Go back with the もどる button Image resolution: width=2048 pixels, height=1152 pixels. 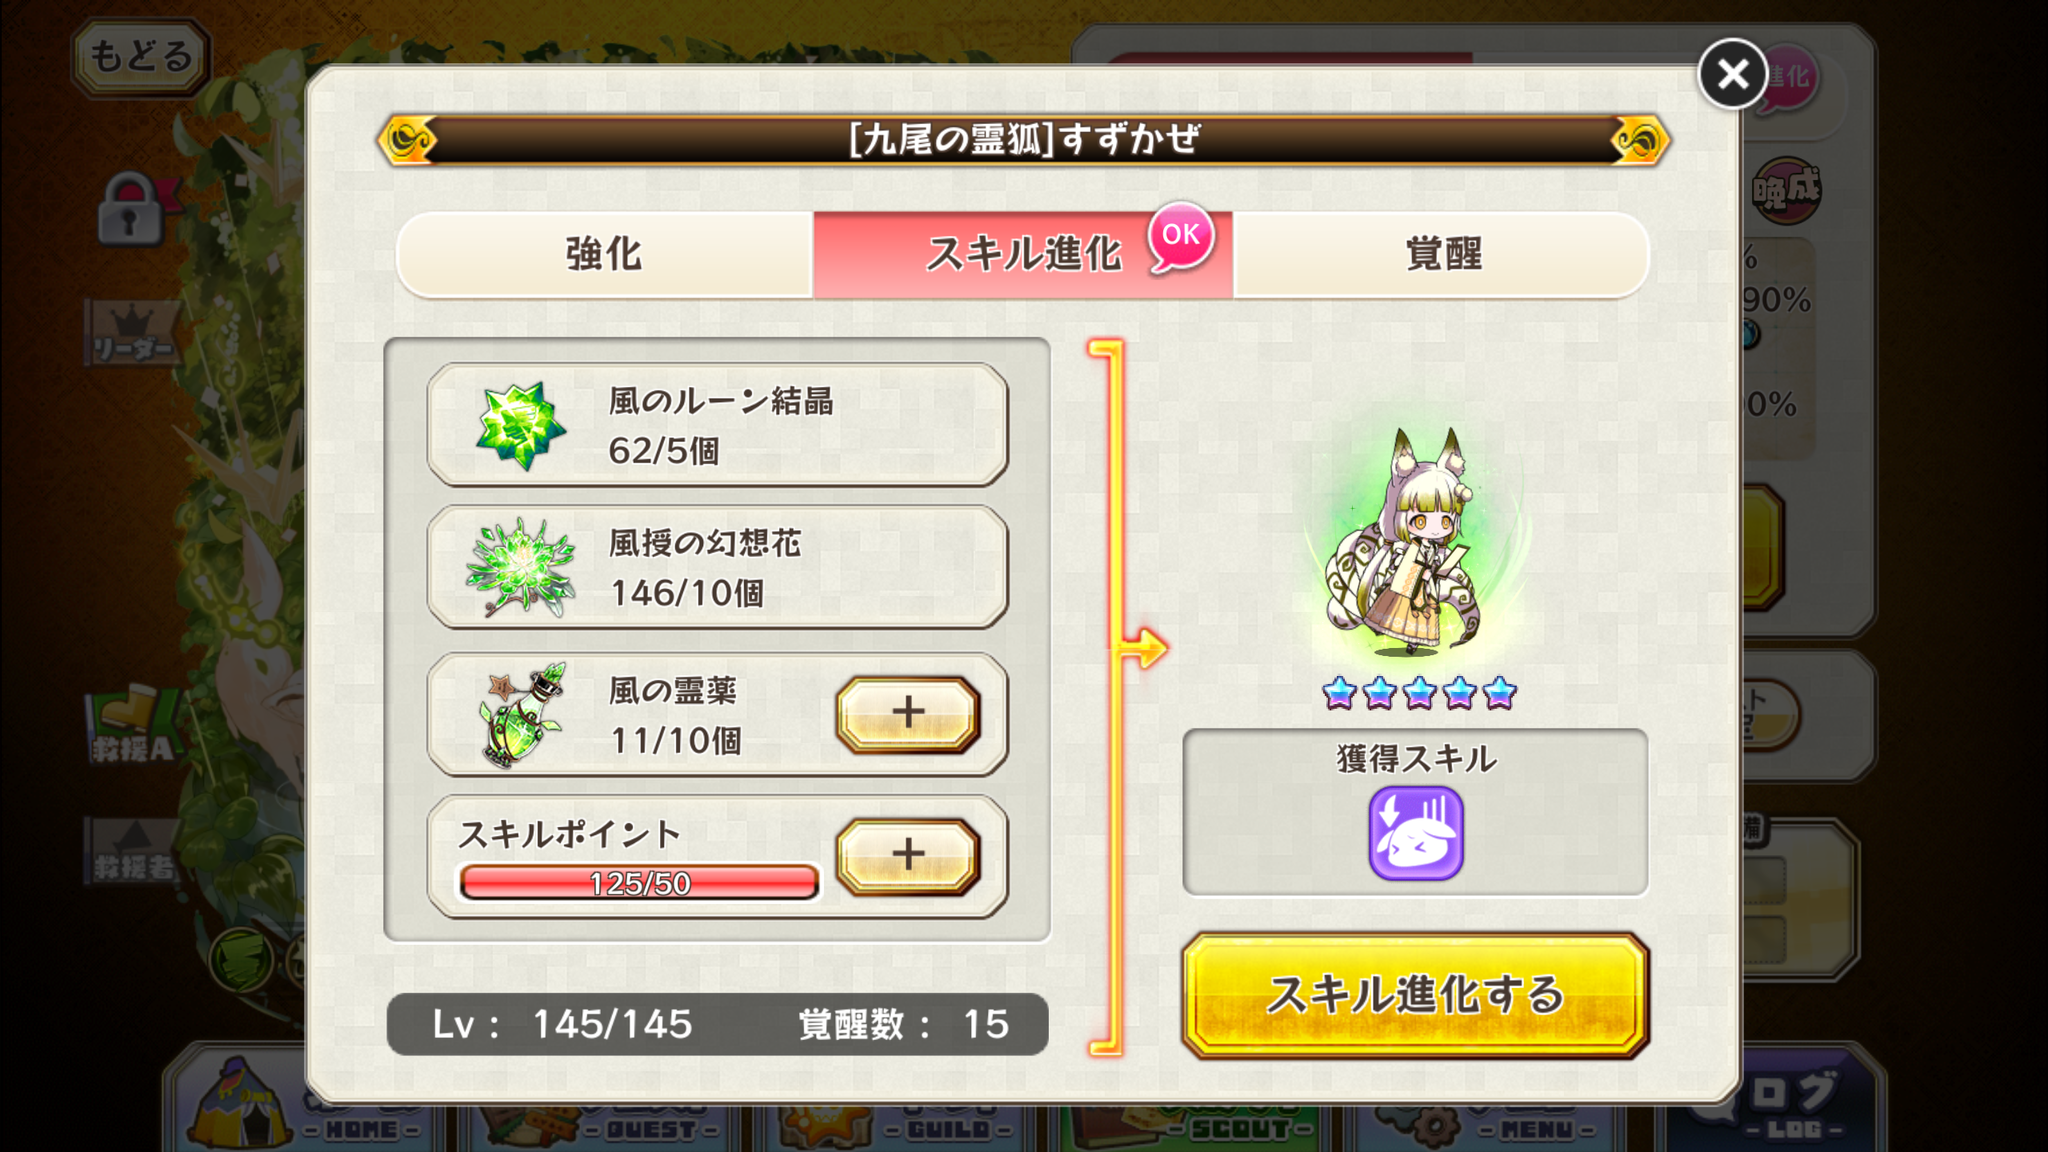(141, 56)
